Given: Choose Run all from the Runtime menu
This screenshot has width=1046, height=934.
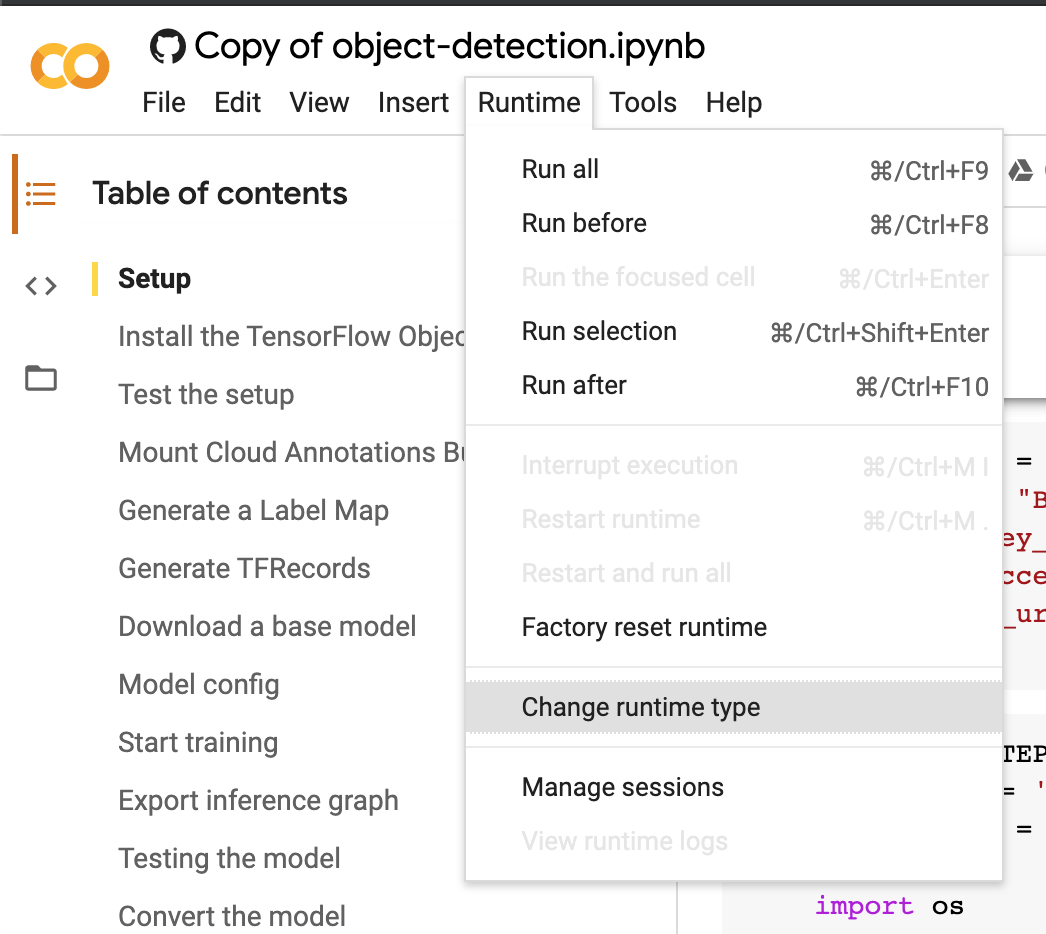Looking at the screenshot, I should [560, 169].
